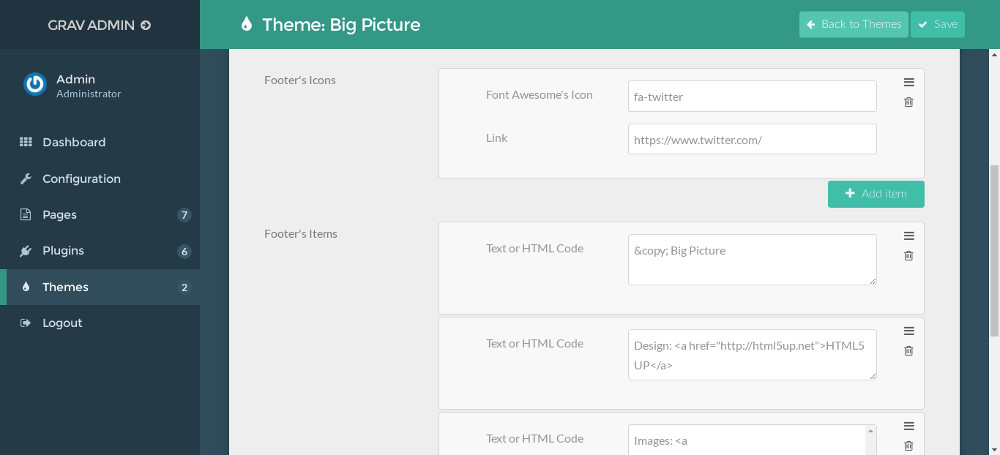Go Back to Themes
The image size is (1000, 455).
tap(853, 24)
